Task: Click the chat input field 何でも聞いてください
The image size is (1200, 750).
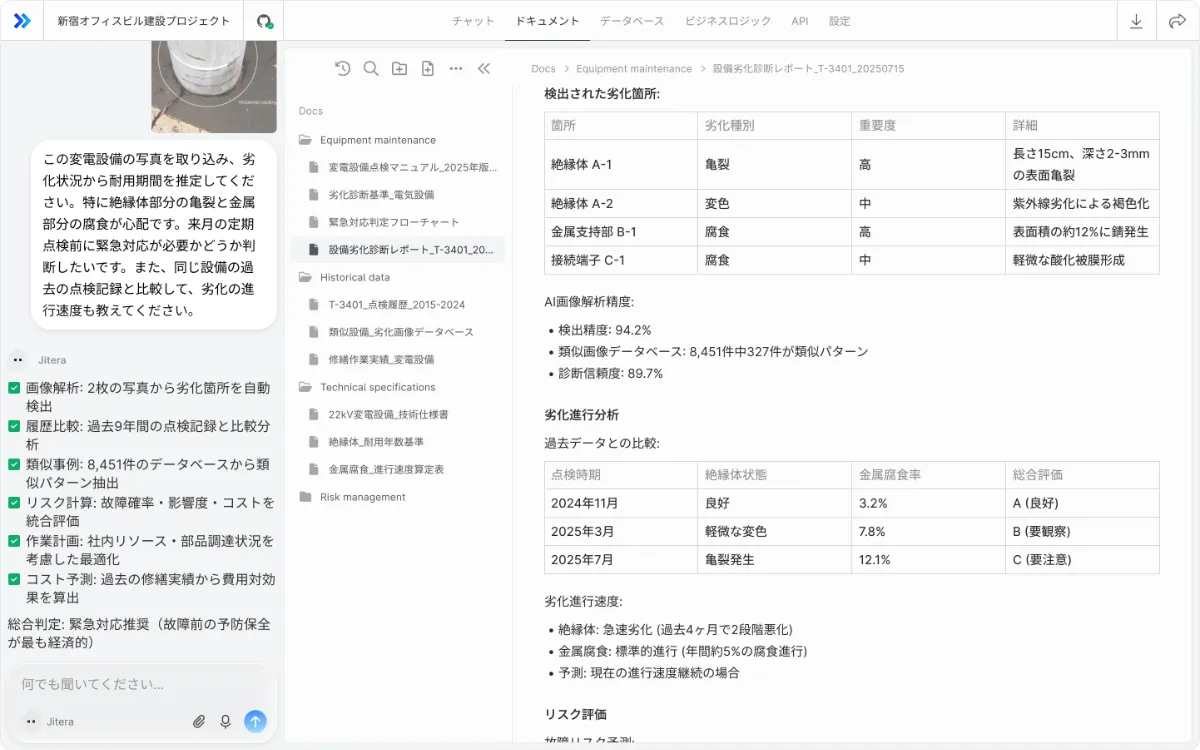Action: pos(142,684)
